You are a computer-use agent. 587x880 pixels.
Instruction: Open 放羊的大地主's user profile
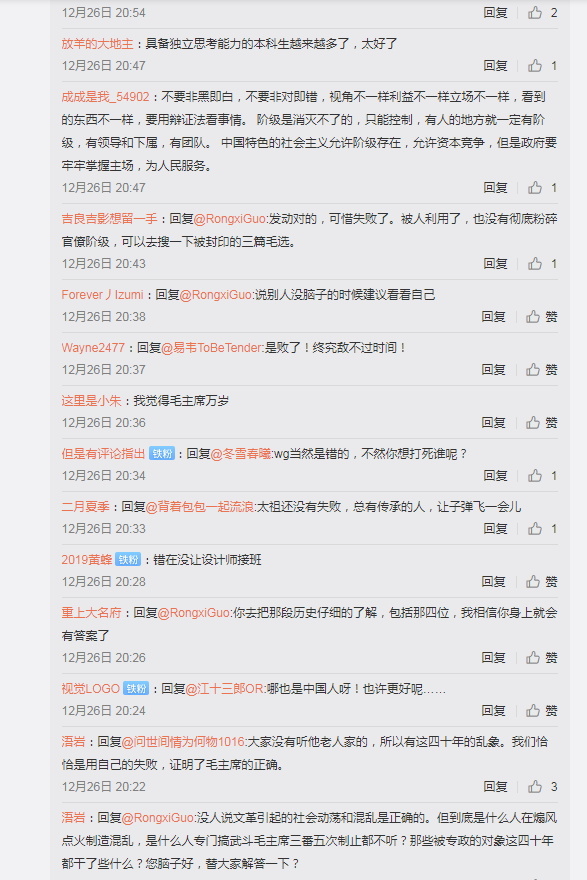click(98, 44)
